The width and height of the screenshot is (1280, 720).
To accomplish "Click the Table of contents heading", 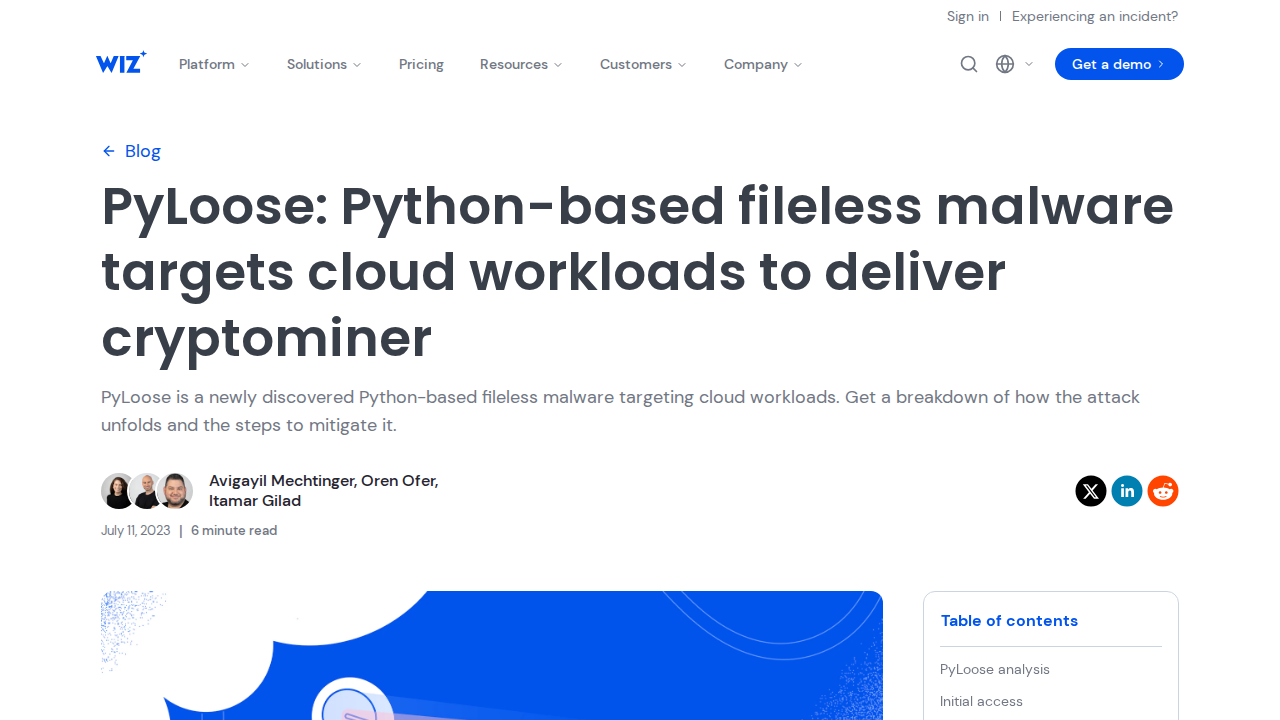I will tap(1009, 621).
